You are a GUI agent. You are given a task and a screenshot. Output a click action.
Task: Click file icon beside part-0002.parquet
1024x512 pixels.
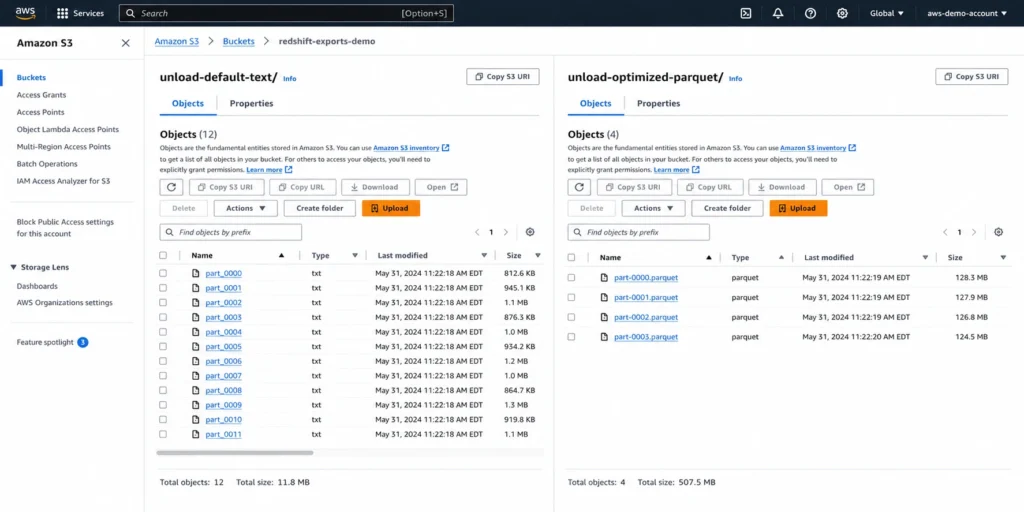(604, 317)
